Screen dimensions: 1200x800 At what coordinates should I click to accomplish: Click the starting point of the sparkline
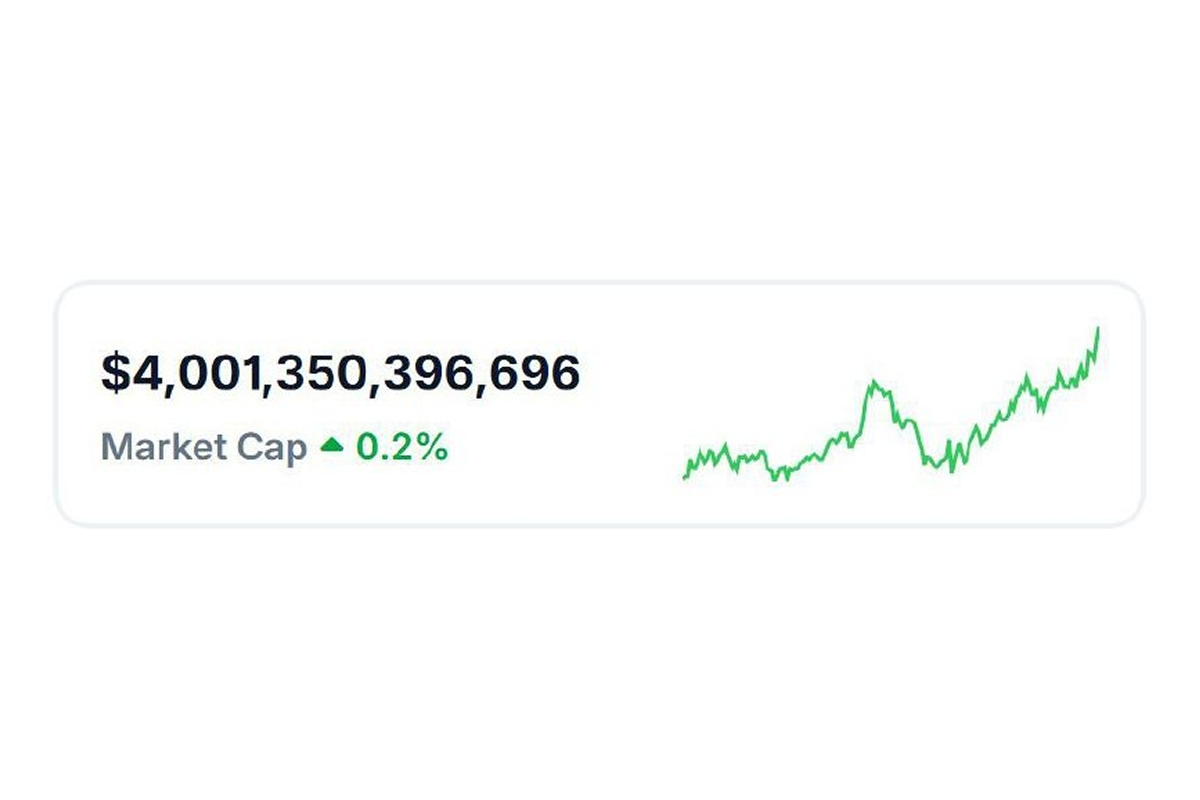point(685,476)
